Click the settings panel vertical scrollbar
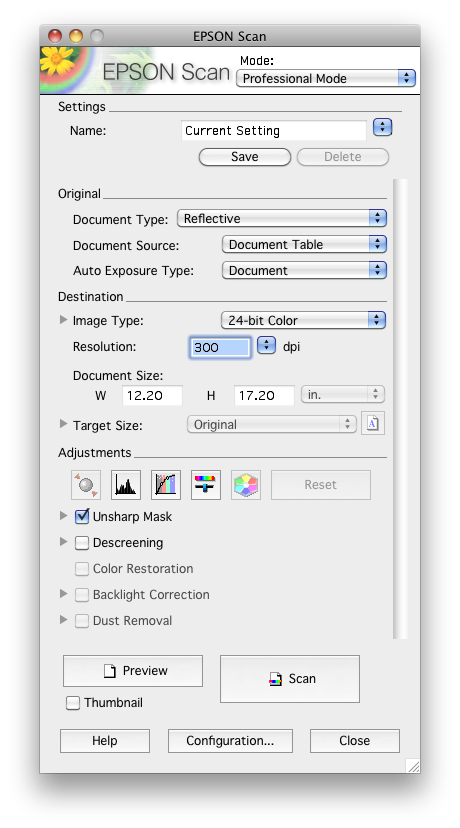The height and width of the screenshot is (828, 460). pos(400,409)
